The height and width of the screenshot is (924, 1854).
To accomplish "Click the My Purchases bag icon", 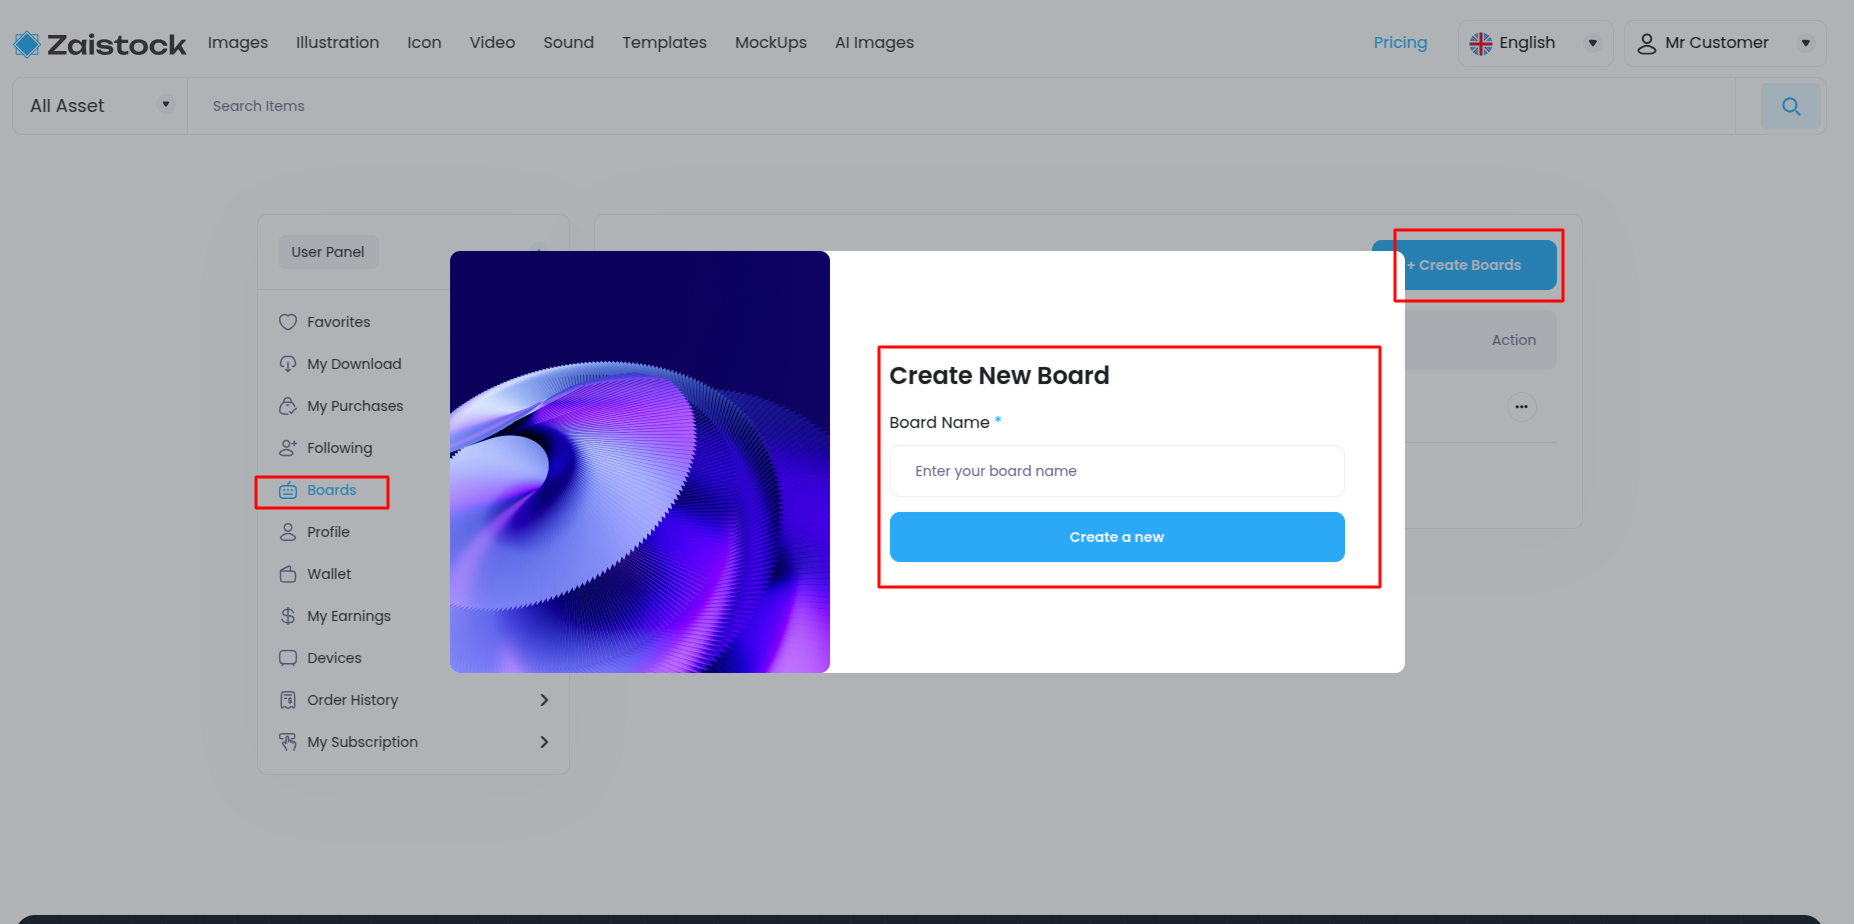I will click(x=288, y=406).
